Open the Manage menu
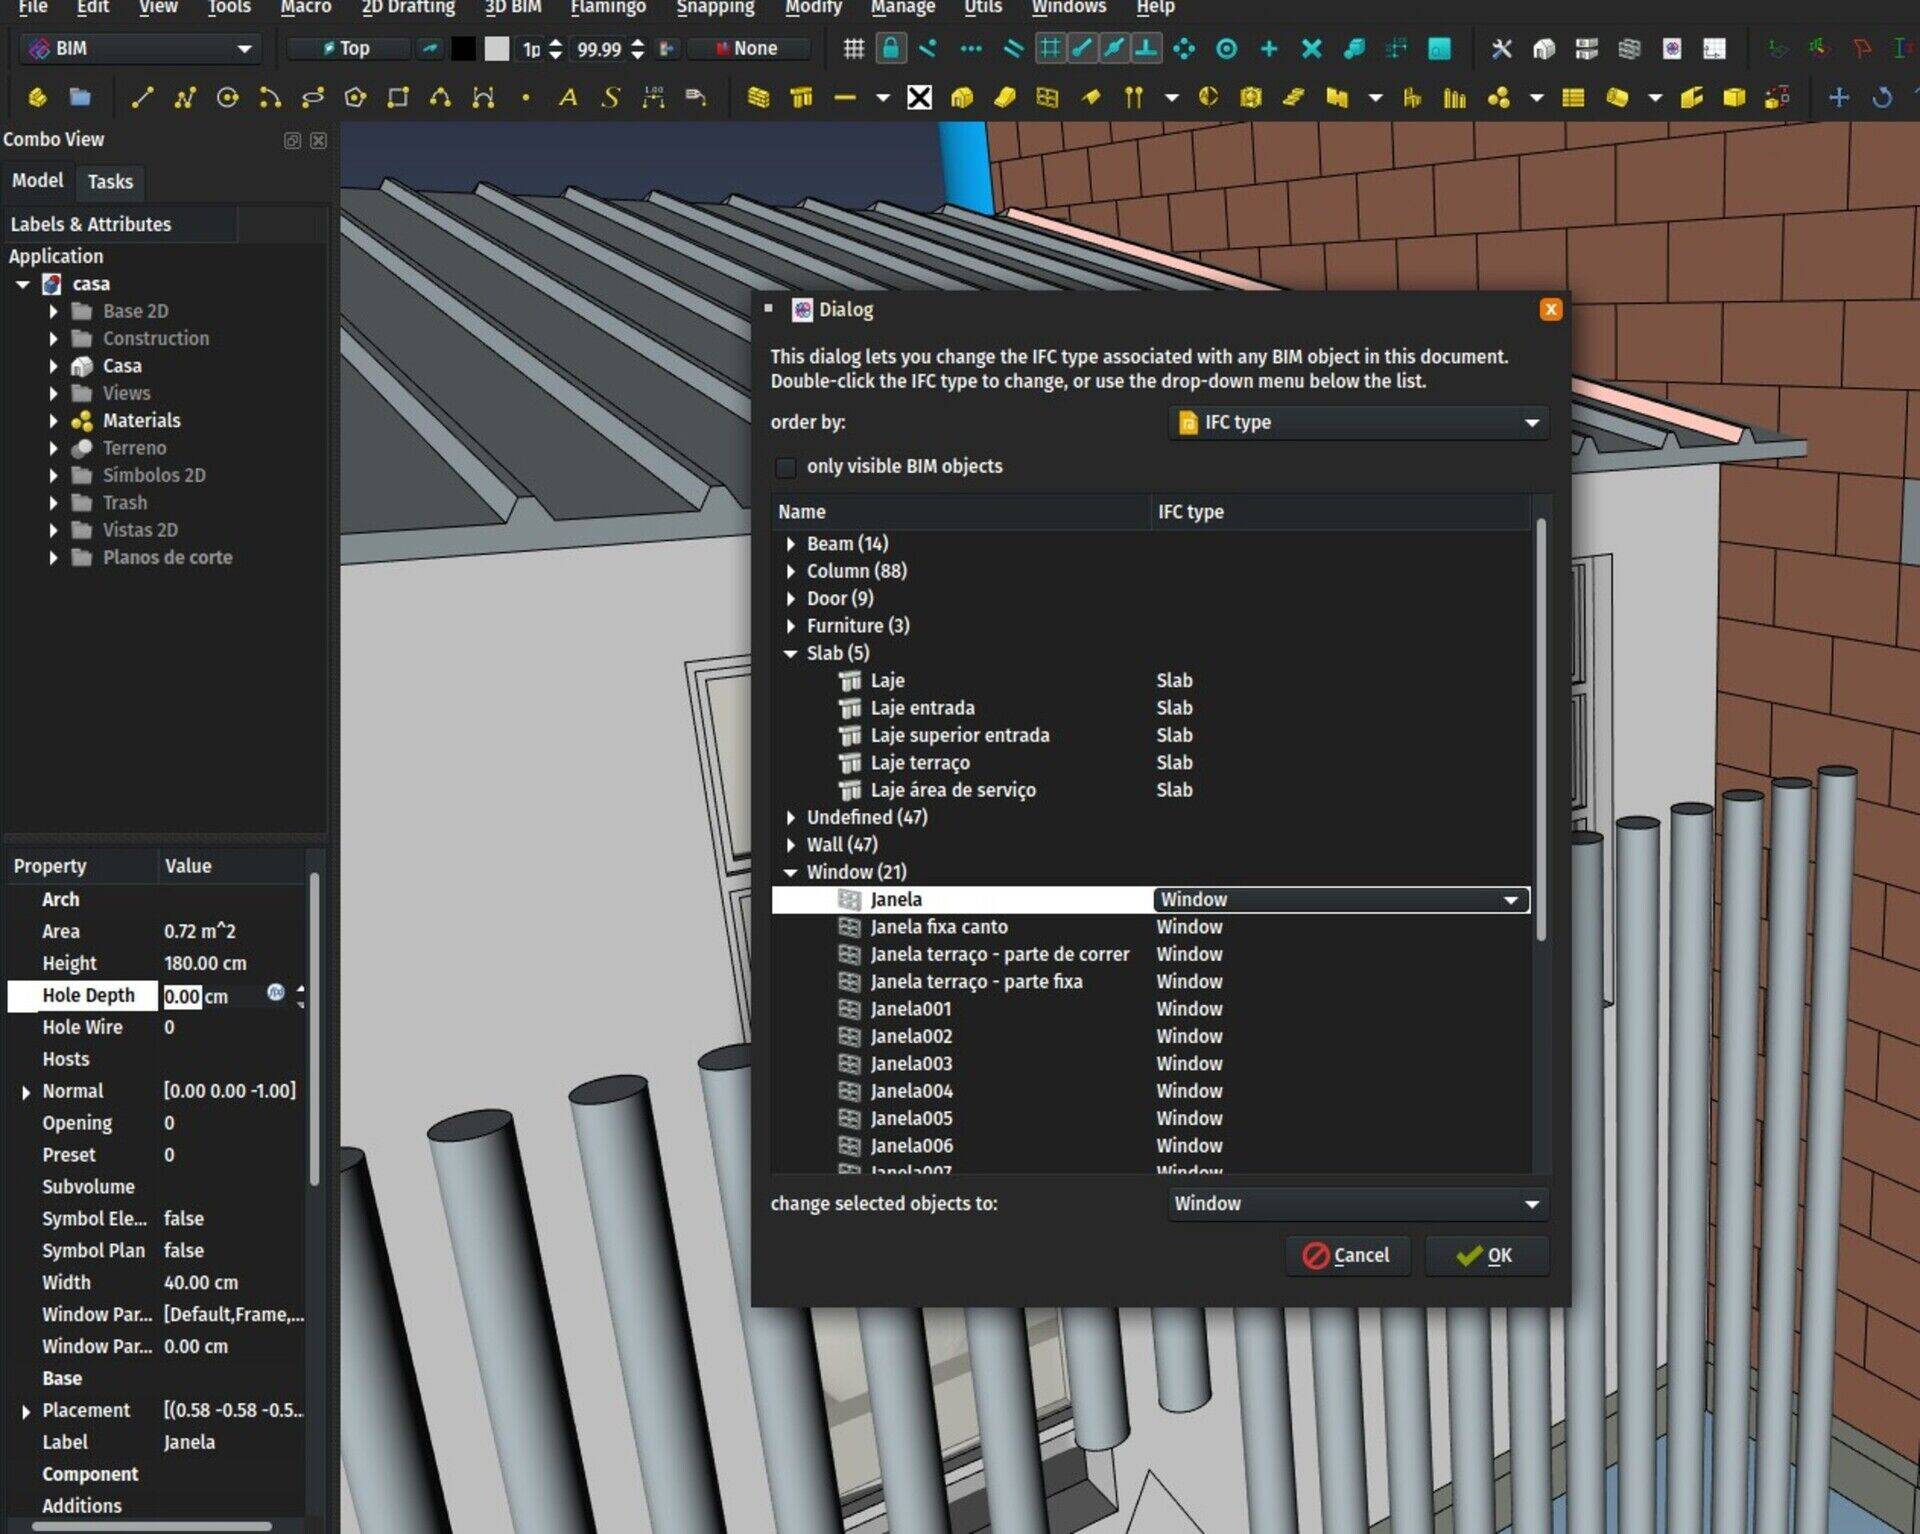The height and width of the screenshot is (1534, 1920). [902, 7]
